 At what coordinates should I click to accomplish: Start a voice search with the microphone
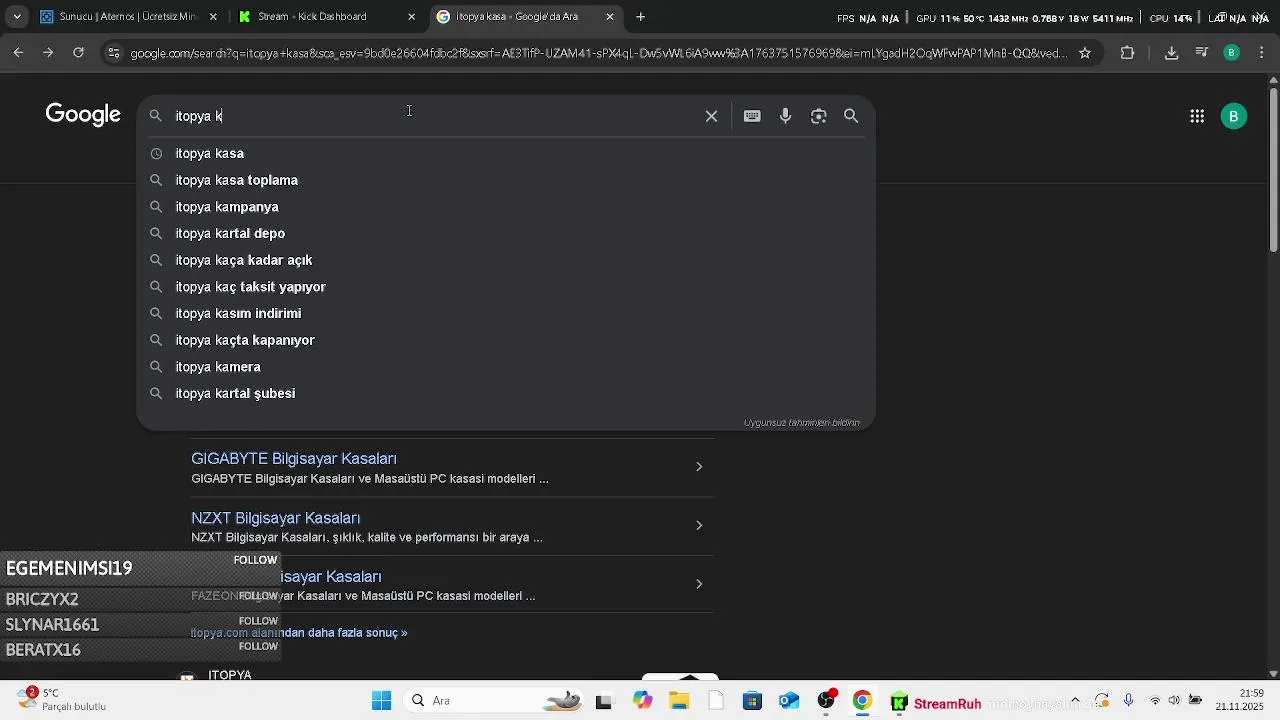click(x=785, y=116)
